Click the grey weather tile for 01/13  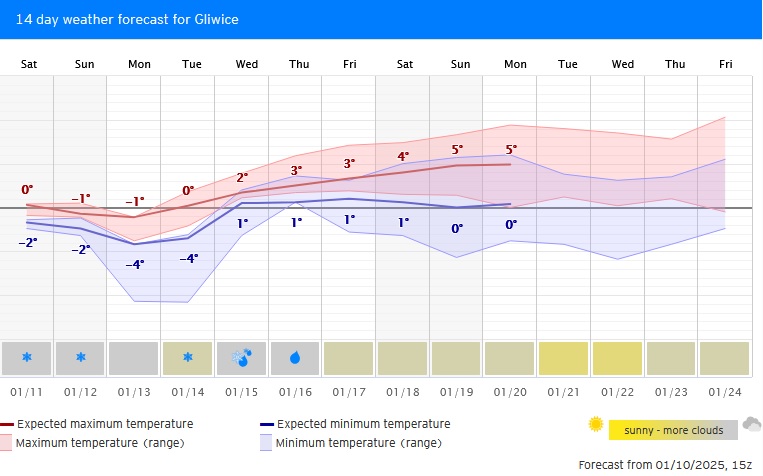click(134, 357)
